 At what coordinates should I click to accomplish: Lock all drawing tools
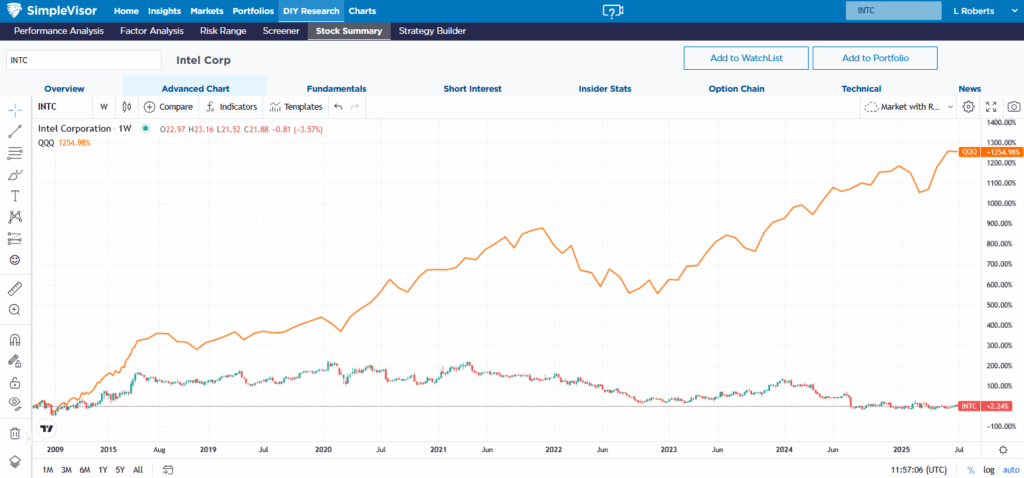pos(15,382)
